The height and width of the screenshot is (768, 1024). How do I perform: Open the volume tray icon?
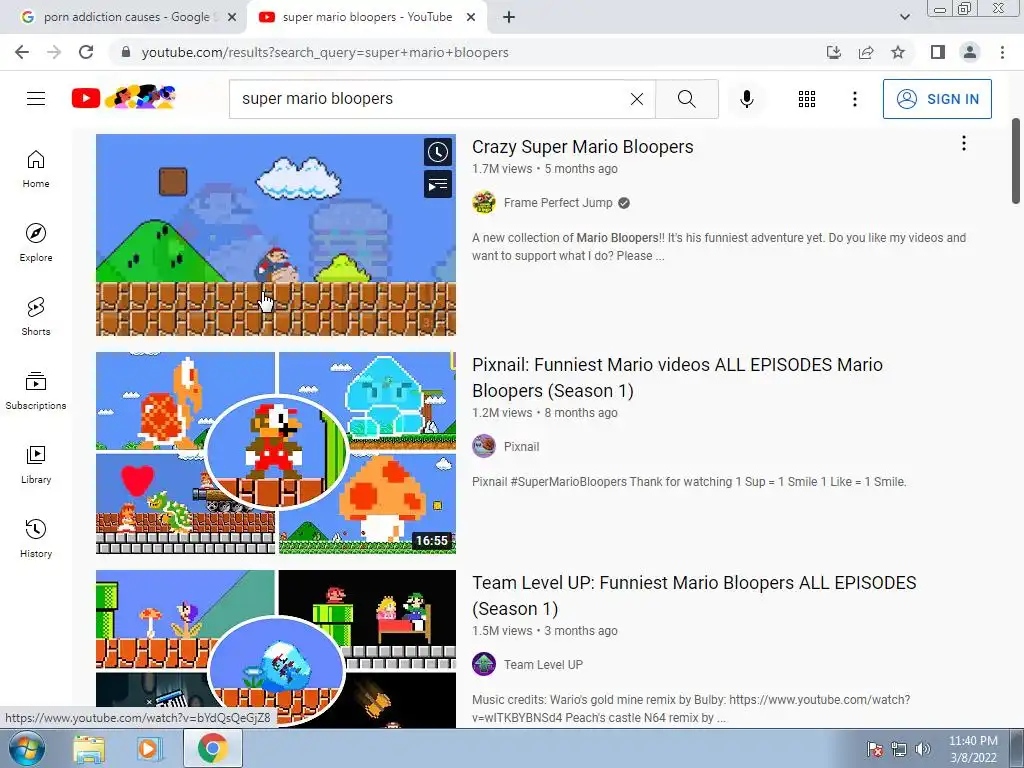pyautogui.click(x=922, y=749)
